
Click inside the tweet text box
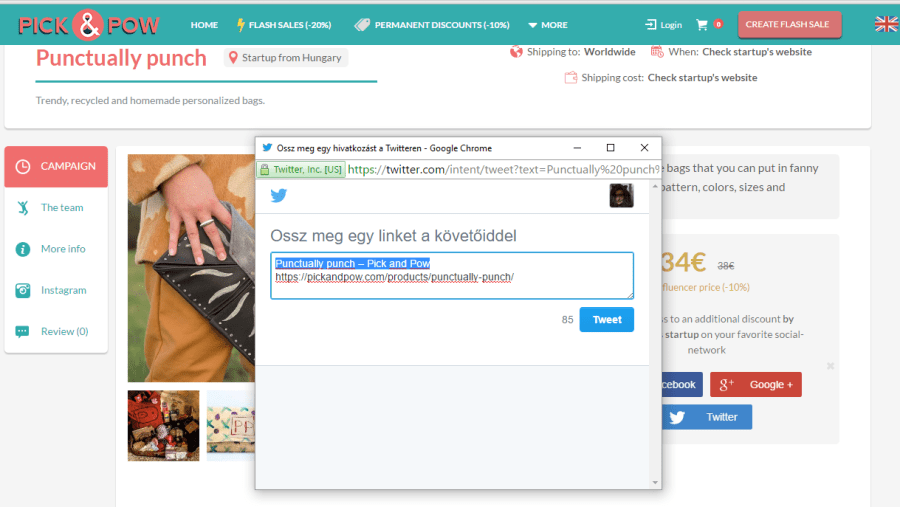click(451, 276)
